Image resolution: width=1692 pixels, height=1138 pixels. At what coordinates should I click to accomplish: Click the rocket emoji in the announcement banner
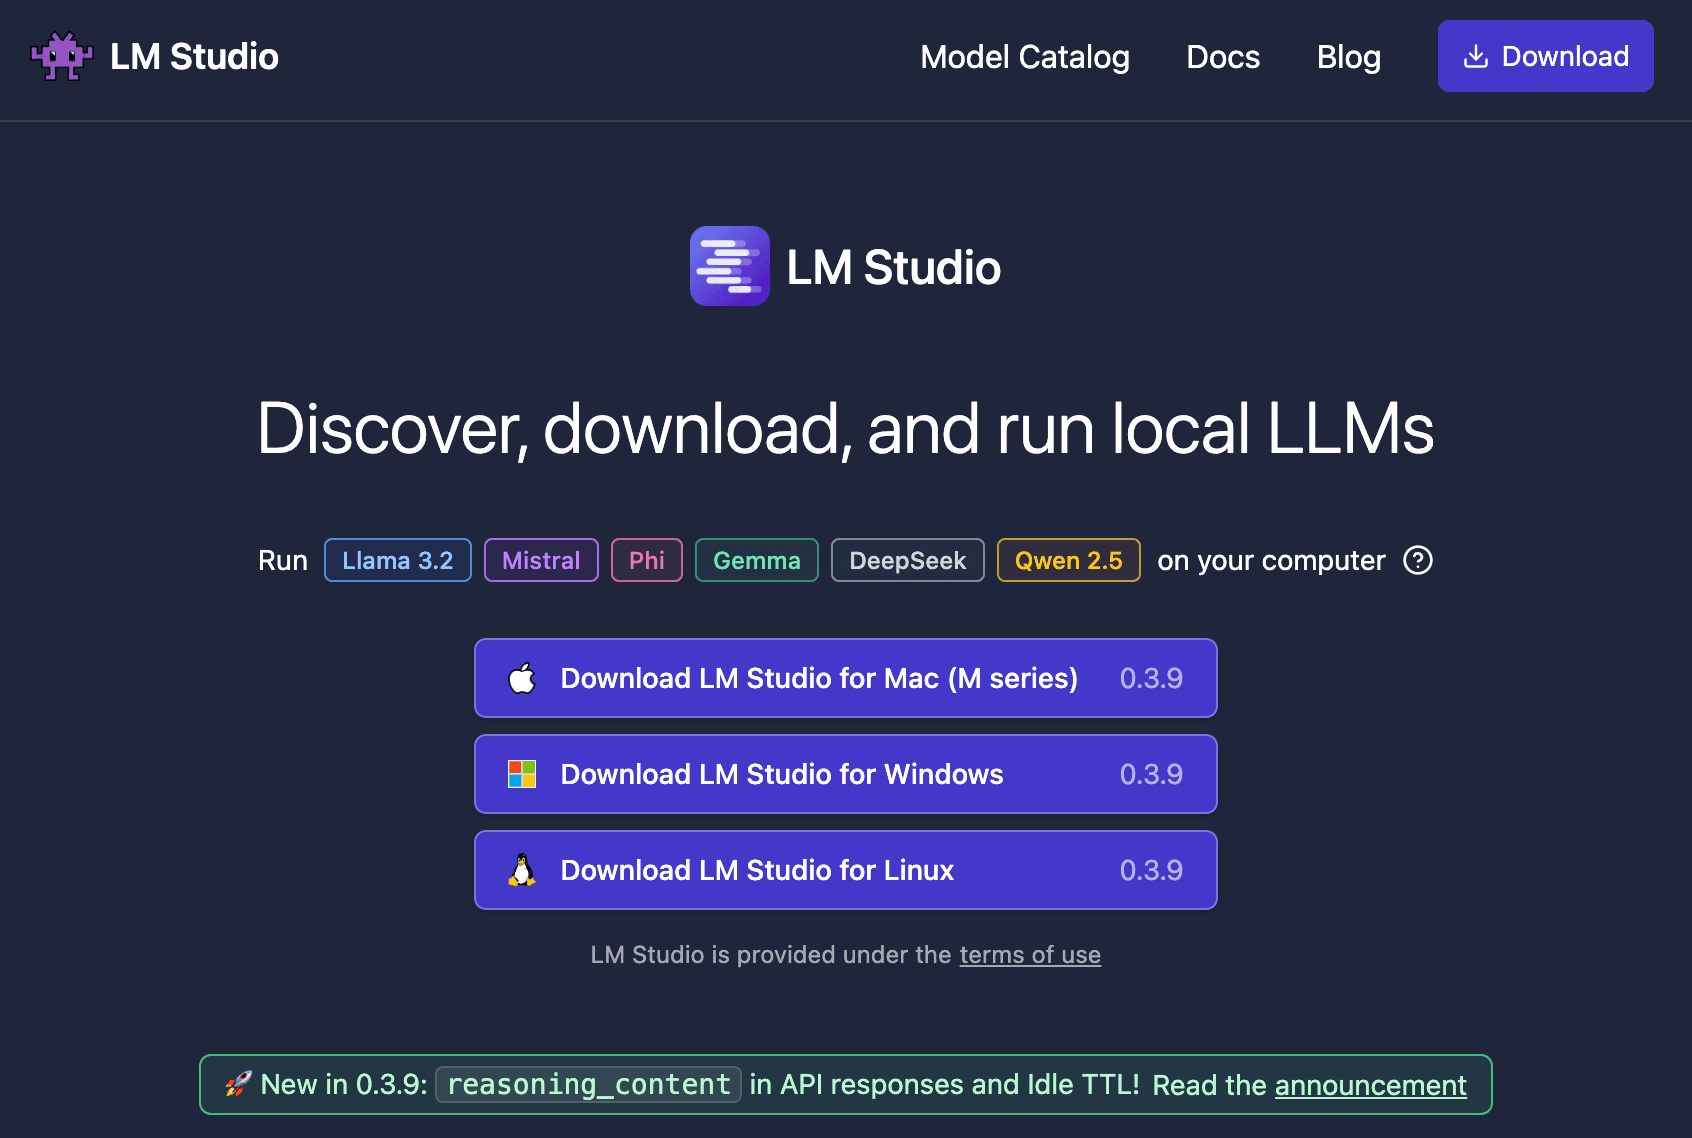click(x=238, y=1084)
